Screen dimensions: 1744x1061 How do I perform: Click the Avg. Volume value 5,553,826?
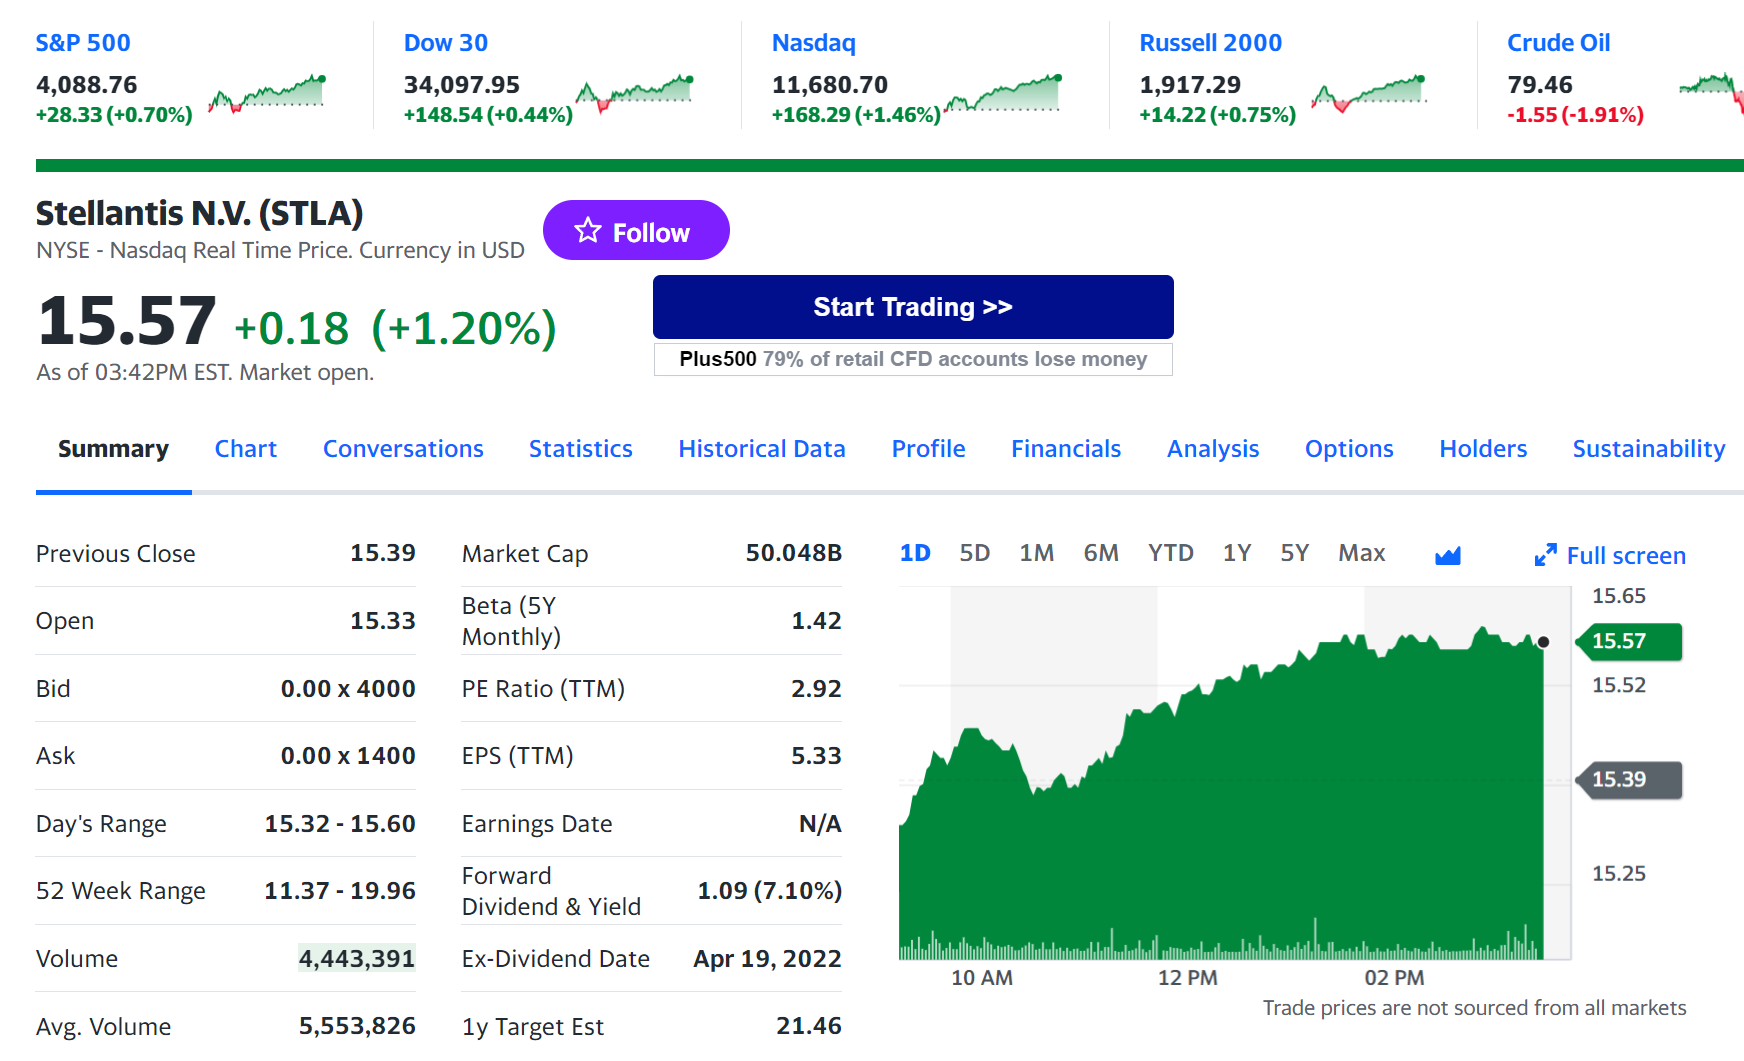356,1026
